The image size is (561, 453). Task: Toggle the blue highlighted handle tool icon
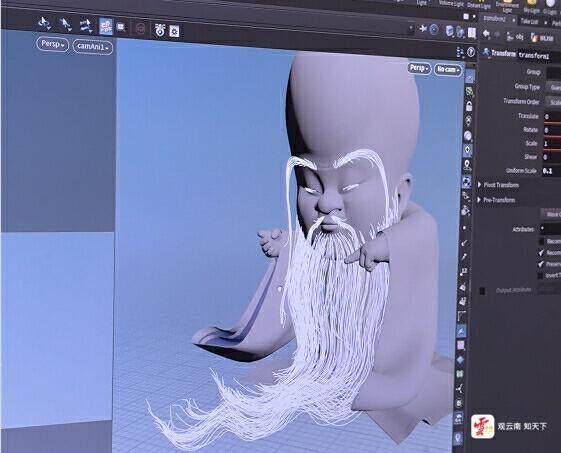click(106, 26)
